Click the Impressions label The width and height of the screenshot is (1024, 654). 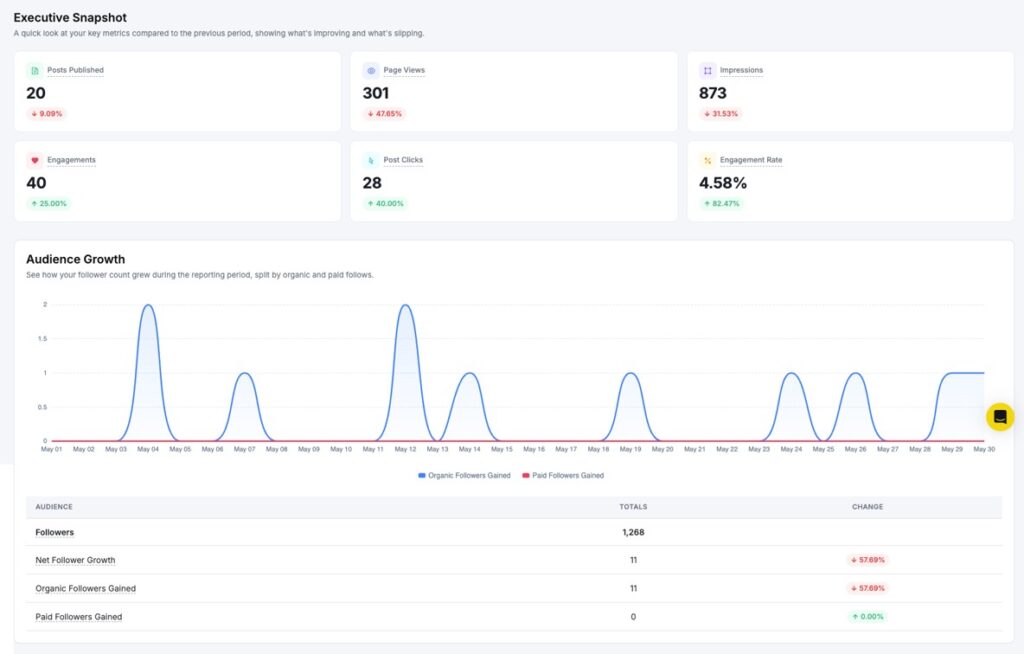(x=741, y=70)
